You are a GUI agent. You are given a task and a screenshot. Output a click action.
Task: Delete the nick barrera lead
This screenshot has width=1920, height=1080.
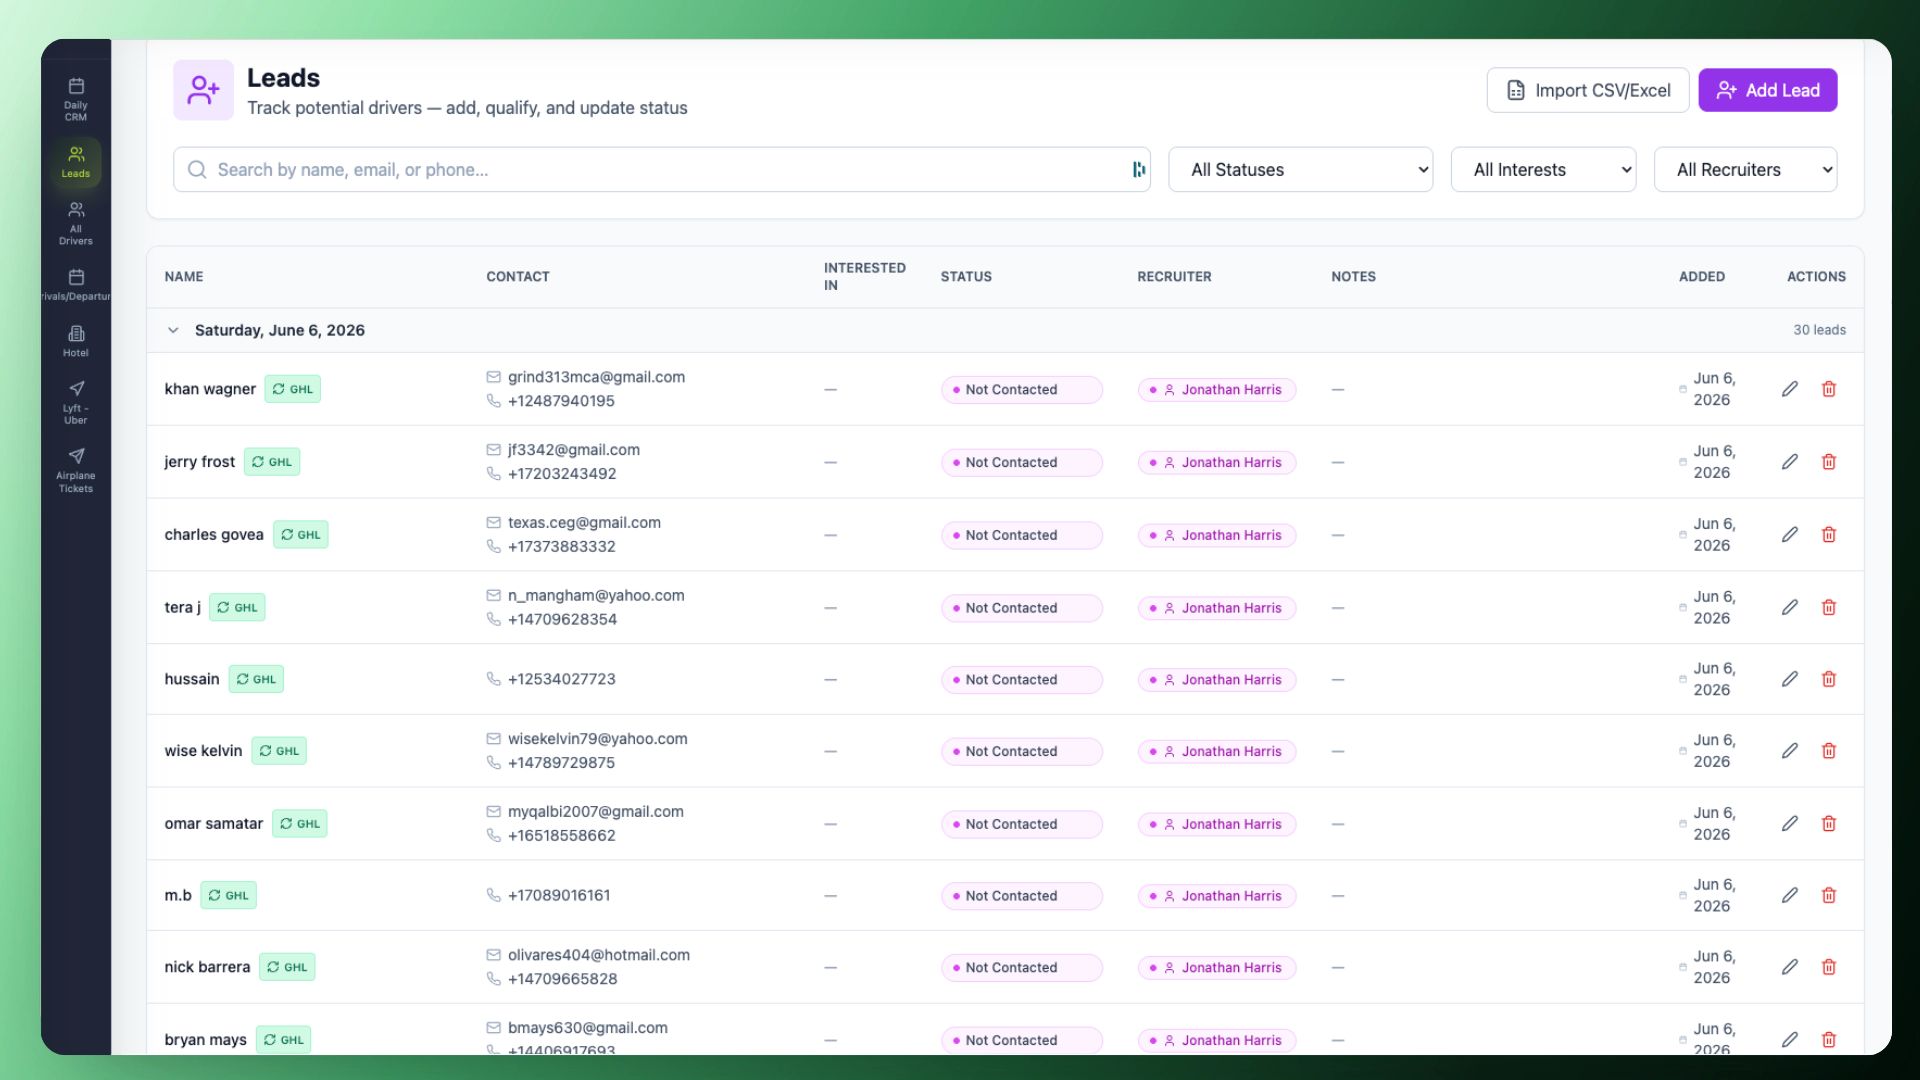pyautogui.click(x=1829, y=967)
